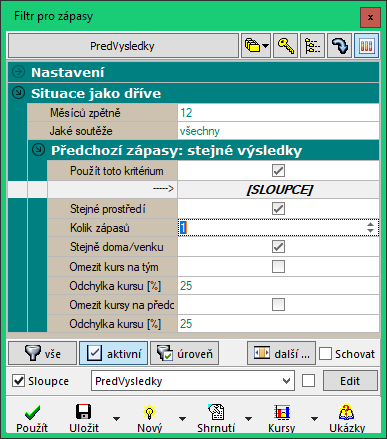Screen dimensions: 387x439
Task: Uncheck Stejně doma/venku checkbox
Action: [278, 247]
